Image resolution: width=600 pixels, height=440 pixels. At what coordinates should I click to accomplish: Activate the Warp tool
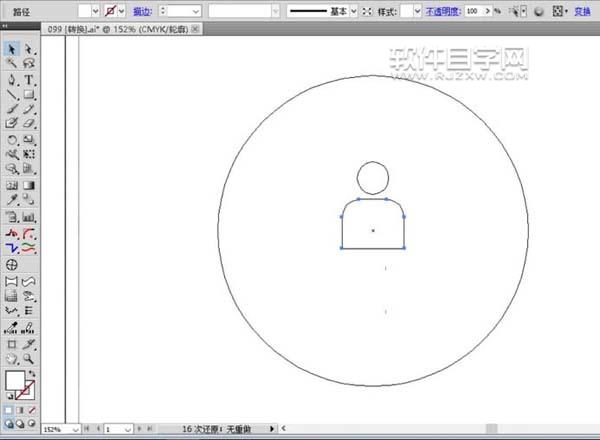[x=11, y=154]
